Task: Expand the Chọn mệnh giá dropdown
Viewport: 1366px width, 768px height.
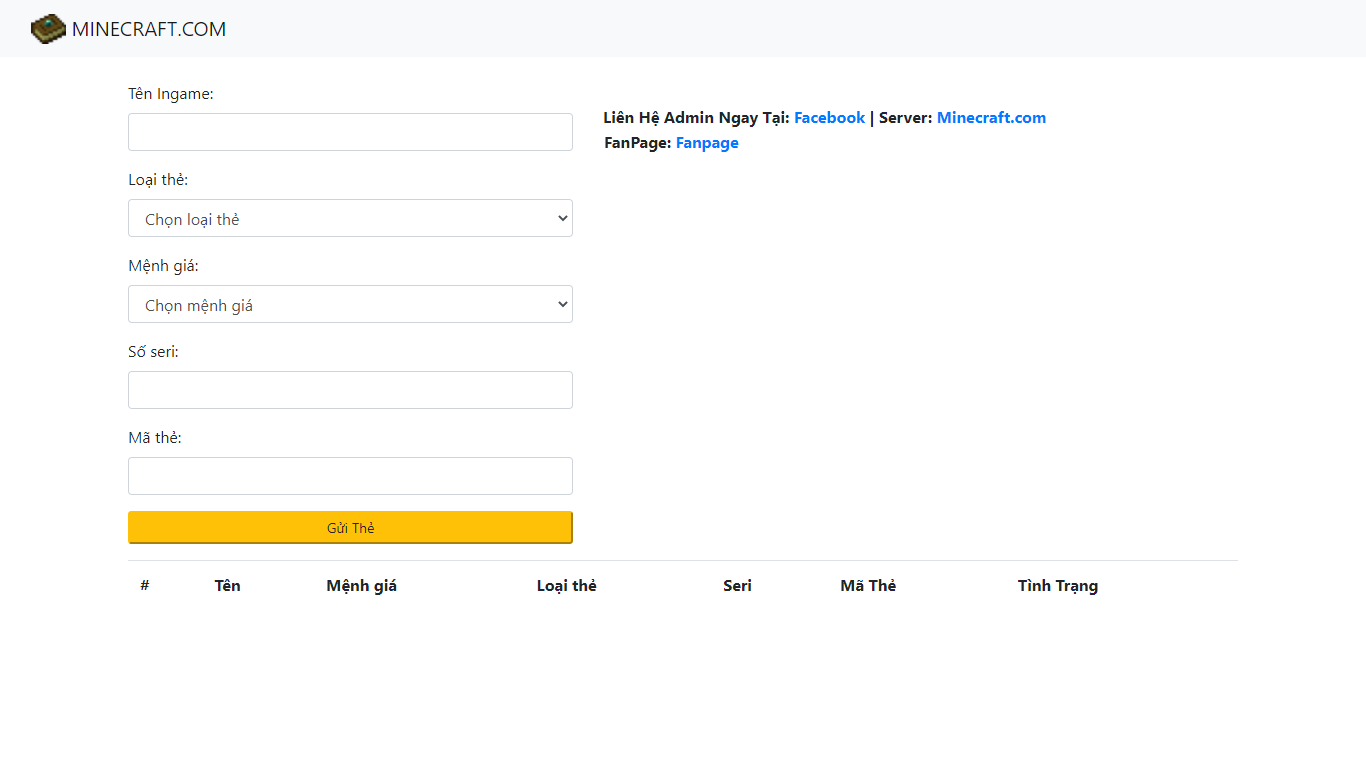Action: tap(350, 304)
